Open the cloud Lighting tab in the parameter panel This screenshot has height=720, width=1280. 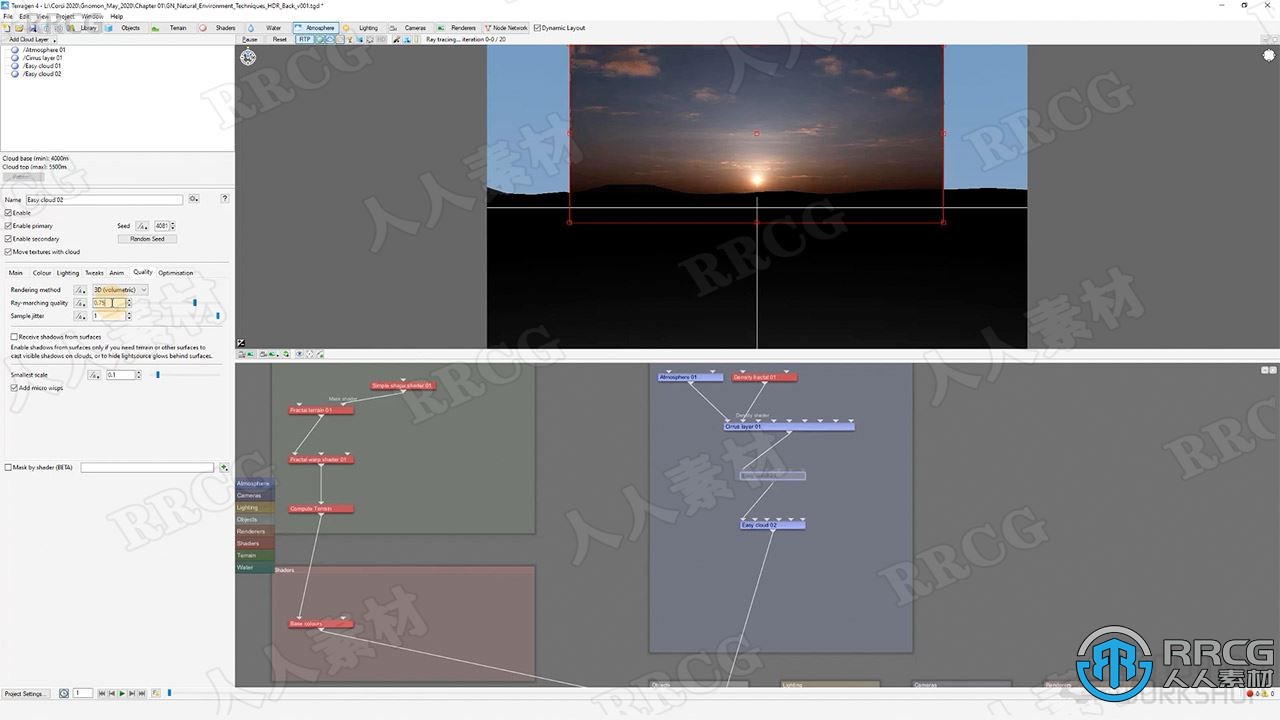[68, 273]
